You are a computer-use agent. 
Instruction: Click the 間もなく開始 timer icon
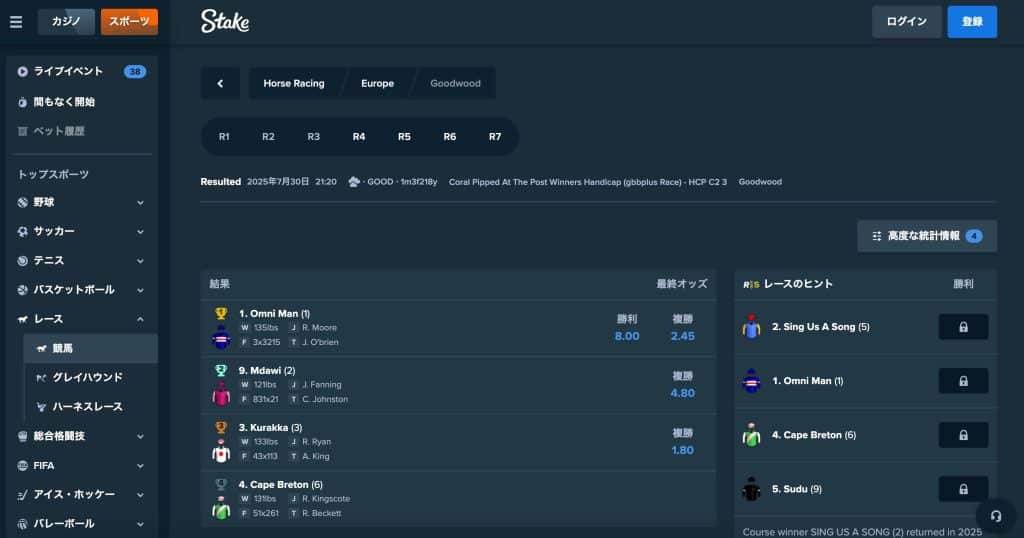click(22, 102)
